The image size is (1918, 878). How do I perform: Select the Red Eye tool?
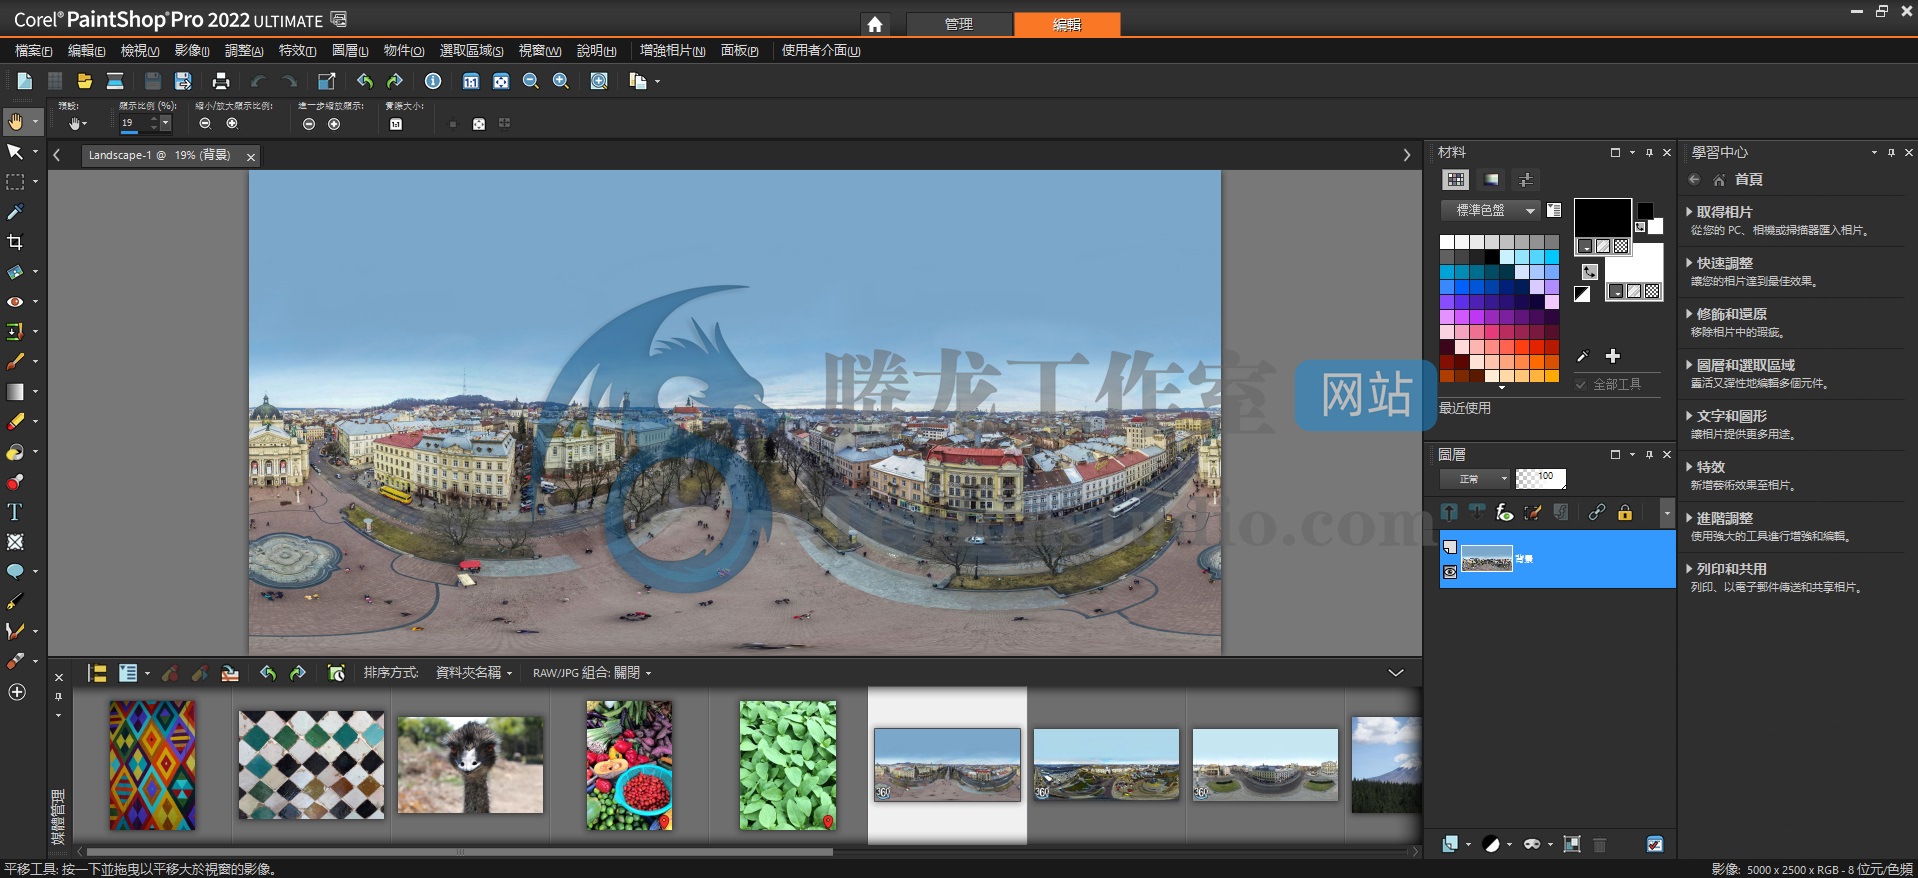(x=15, y=302)
